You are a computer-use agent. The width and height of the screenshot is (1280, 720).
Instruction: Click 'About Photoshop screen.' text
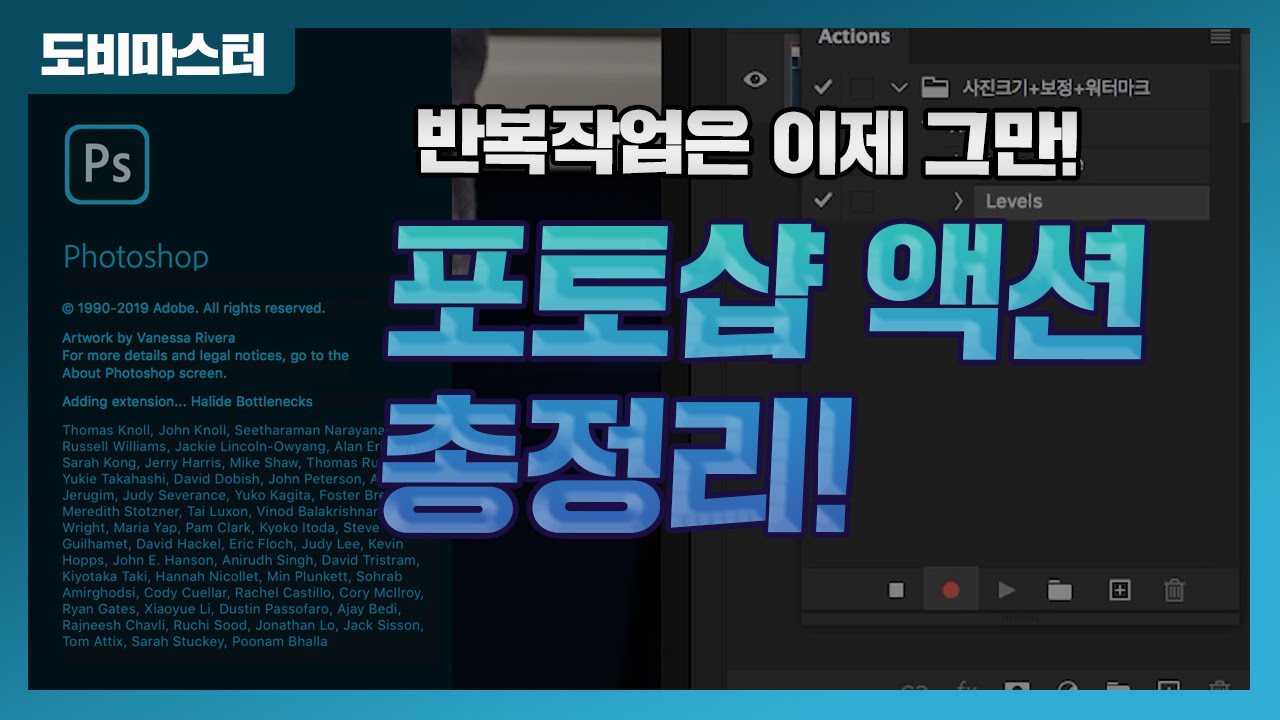tap(144, 373)
